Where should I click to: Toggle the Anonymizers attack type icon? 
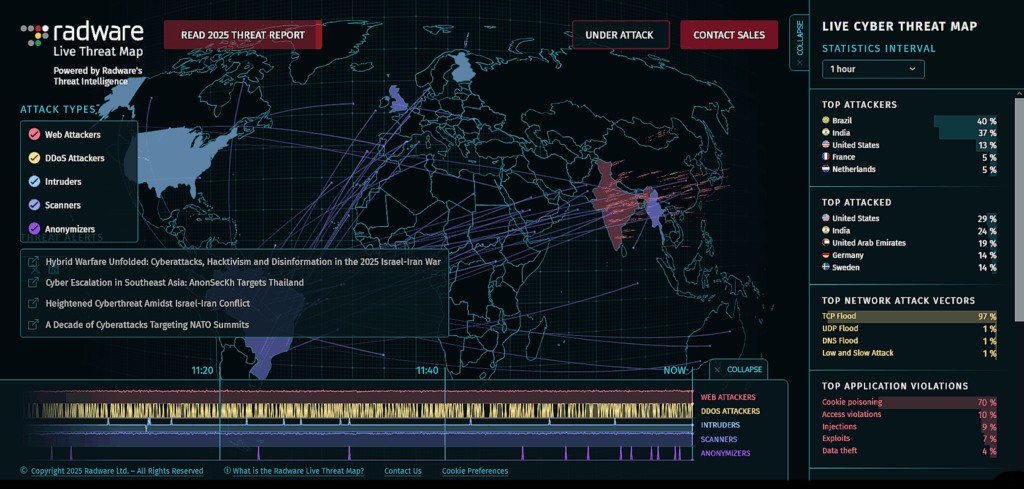tap(34, 229)
